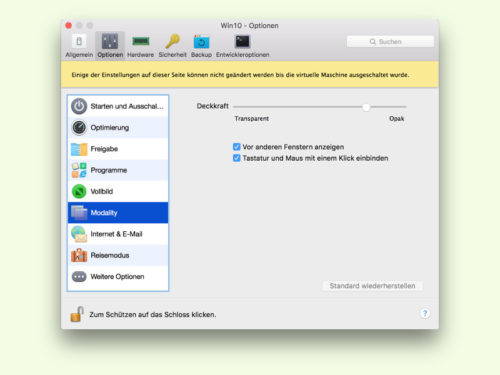500x375 pixels.
Task: Open Sicherheit key icon tab
Action: point(172,46)
